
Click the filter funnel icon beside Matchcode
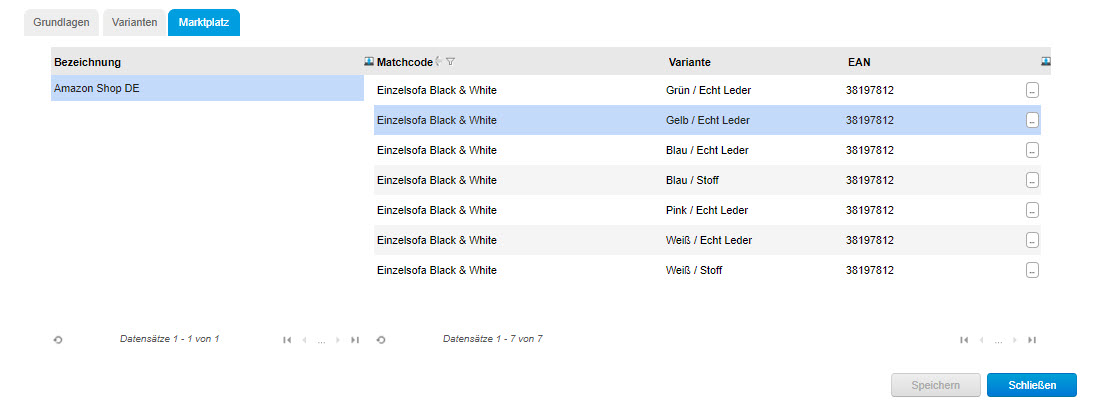[x=451, y=62]
